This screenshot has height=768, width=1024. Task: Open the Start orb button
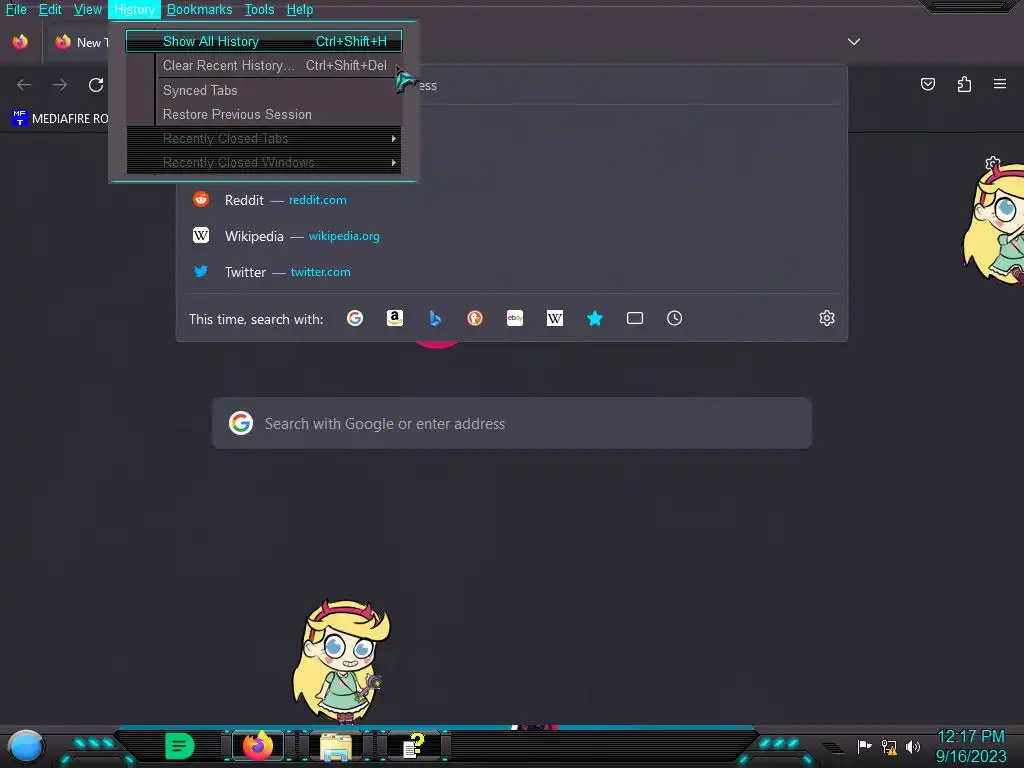point(25,746)
